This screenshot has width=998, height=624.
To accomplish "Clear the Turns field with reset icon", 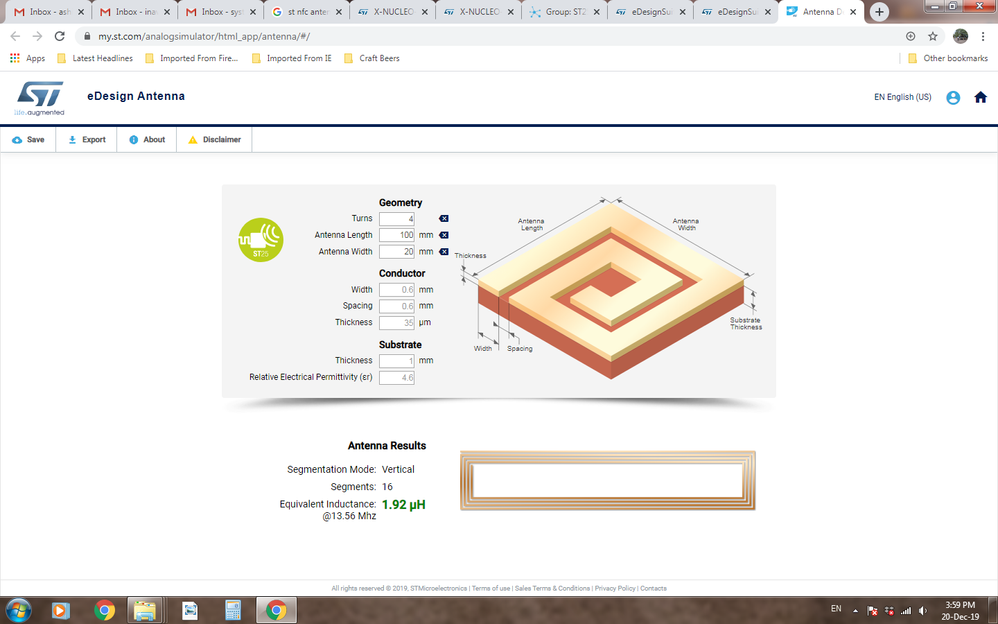I will point(444,218).
